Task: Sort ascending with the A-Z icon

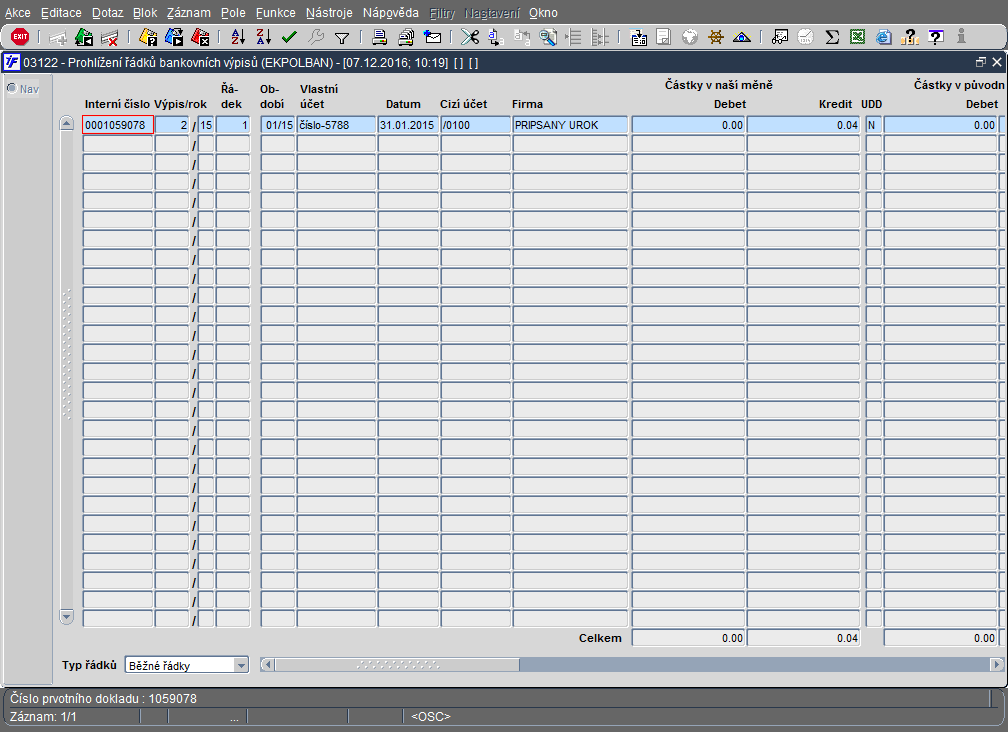Action: coord(238,37)
